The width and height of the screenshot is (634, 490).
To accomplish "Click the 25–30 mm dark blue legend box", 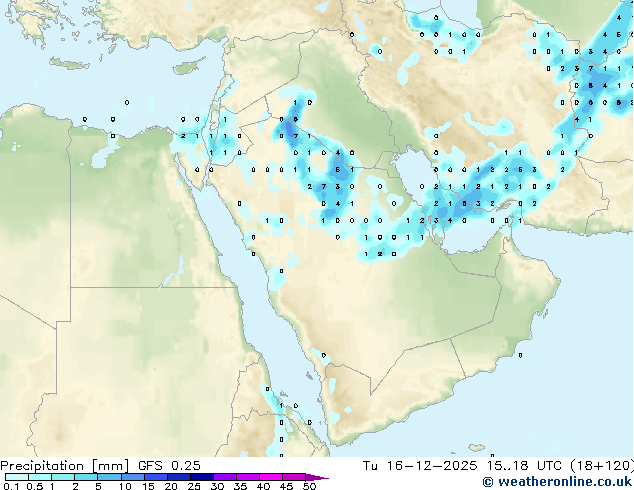I will coord(201,477).
